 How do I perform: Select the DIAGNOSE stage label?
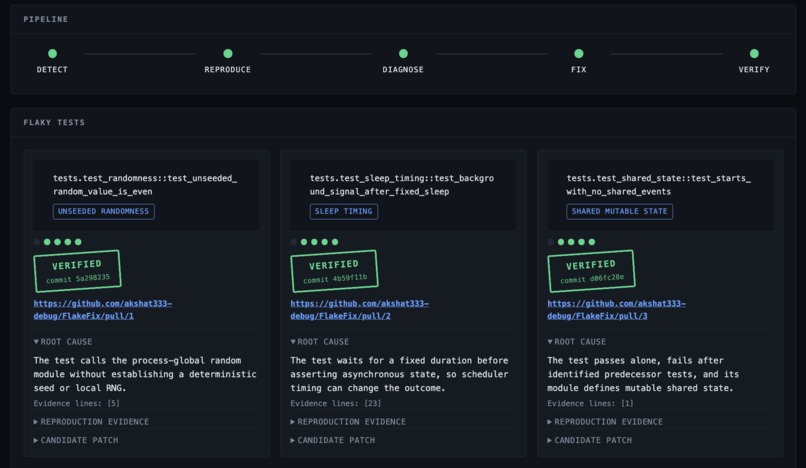pyautogui.click(x=403, y=69)
